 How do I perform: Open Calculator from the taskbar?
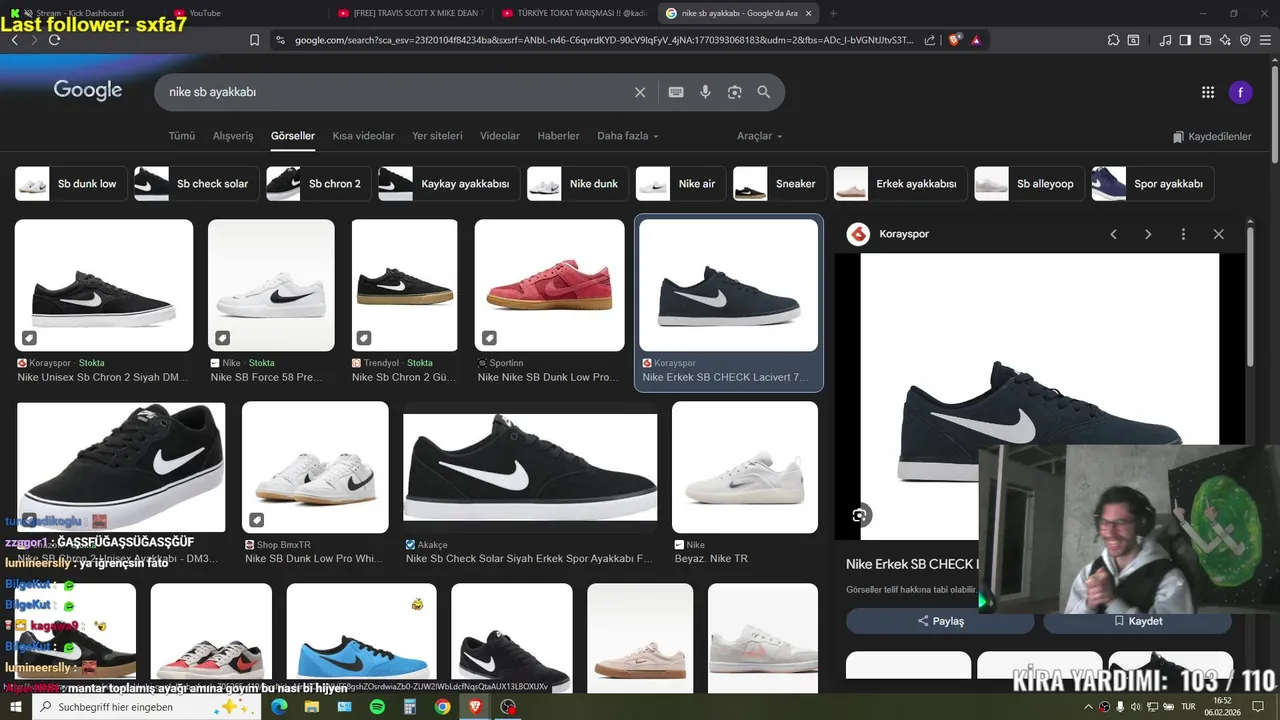(x=409, y=707)
